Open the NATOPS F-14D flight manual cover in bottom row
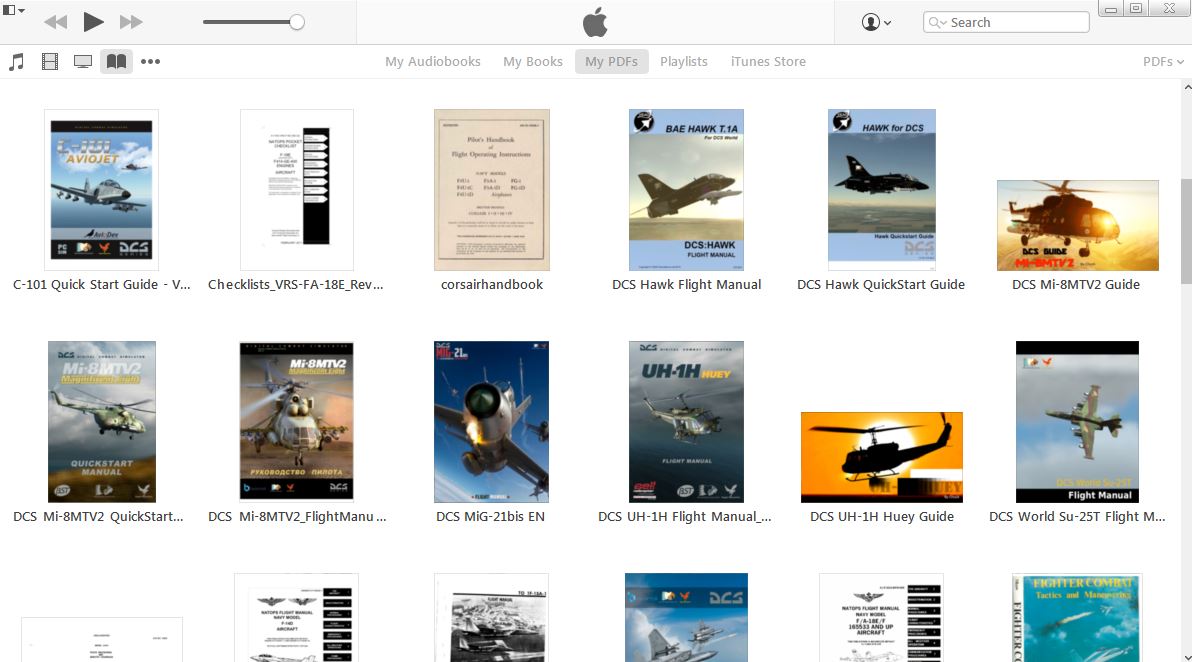The height and width of the screenshot is (662, 1192). point(296,617)
